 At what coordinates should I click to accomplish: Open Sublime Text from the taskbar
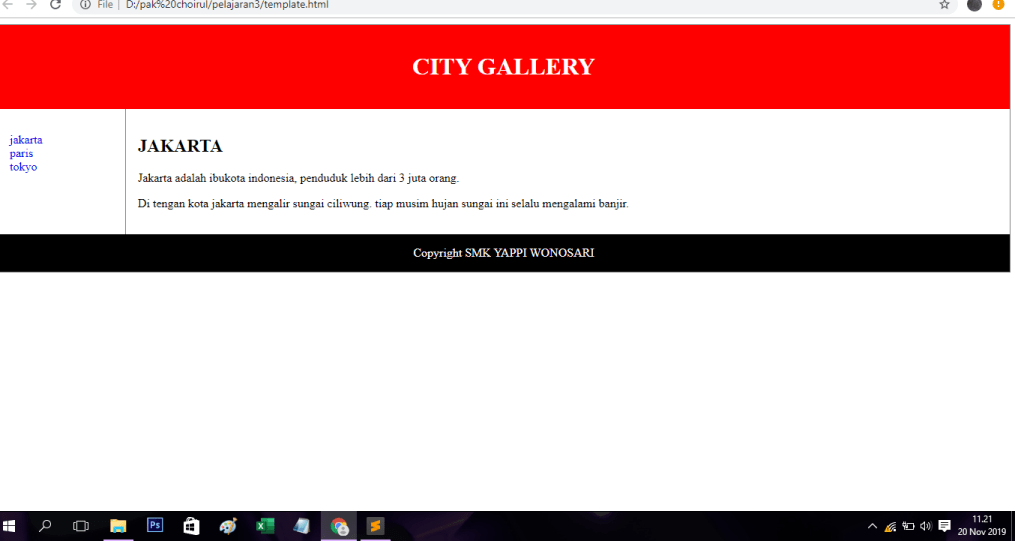[375, 526]
